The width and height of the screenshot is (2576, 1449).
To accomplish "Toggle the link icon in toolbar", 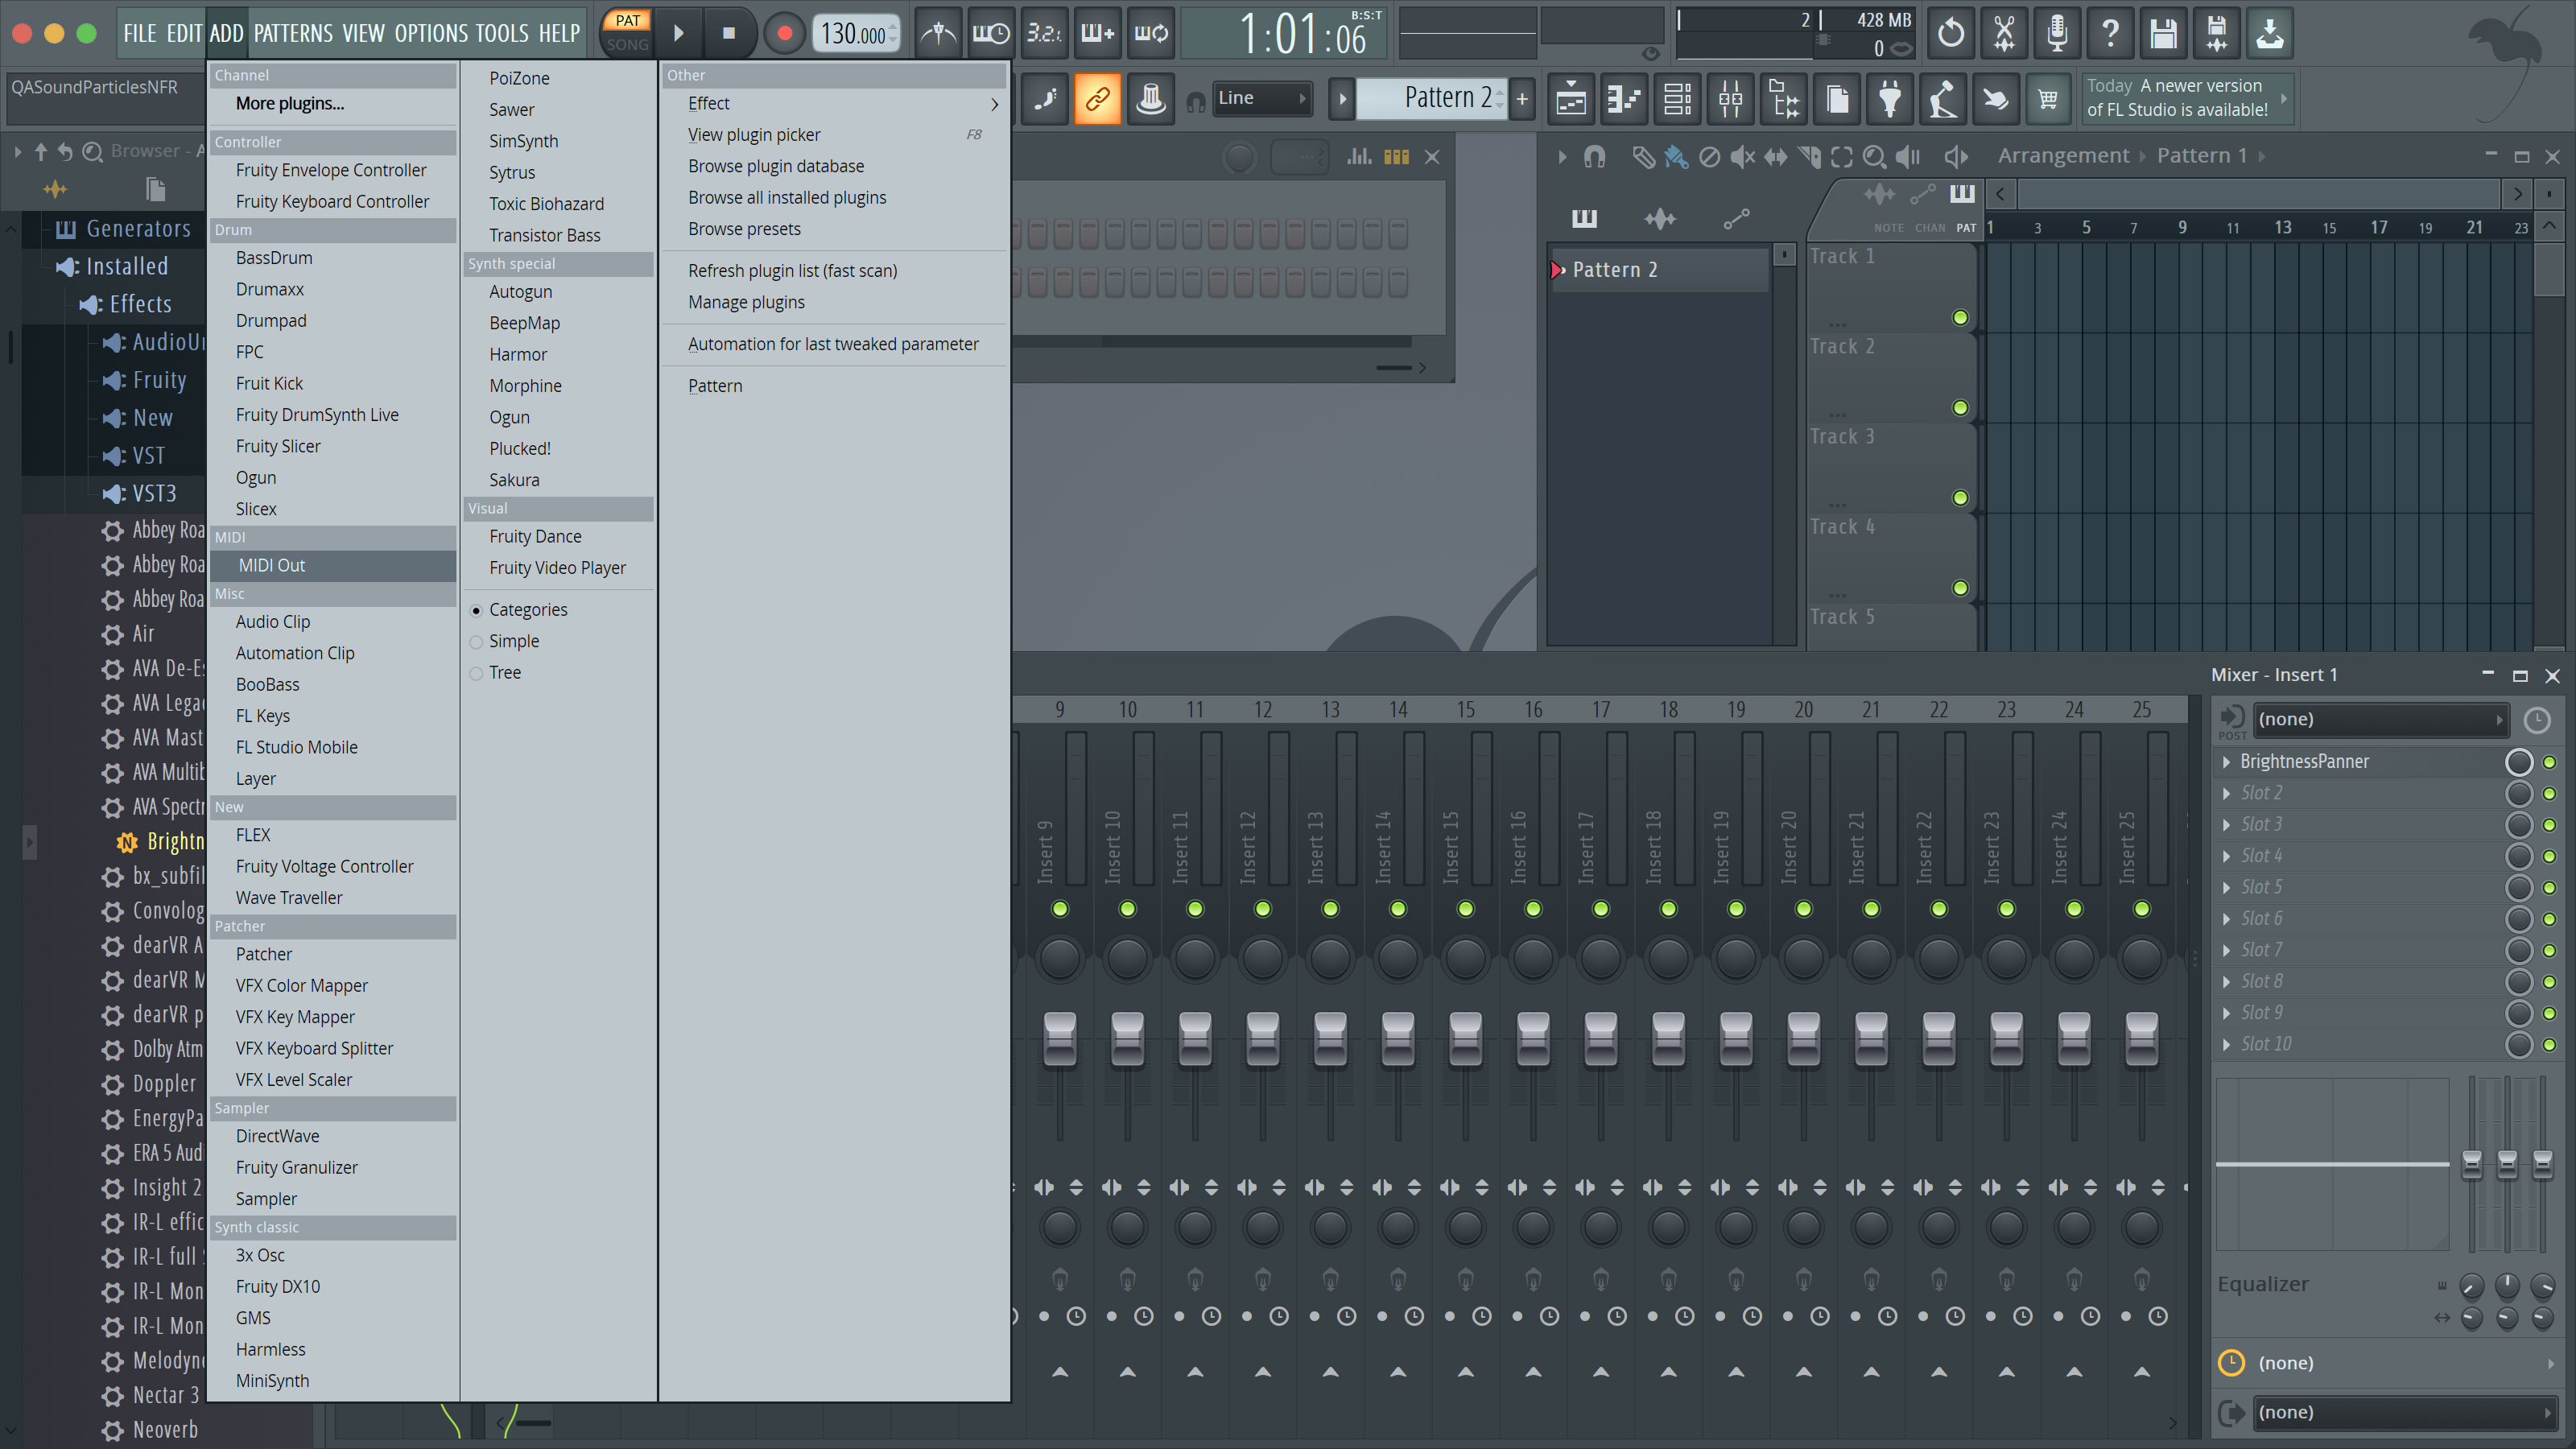I will tap(1097, 99).
